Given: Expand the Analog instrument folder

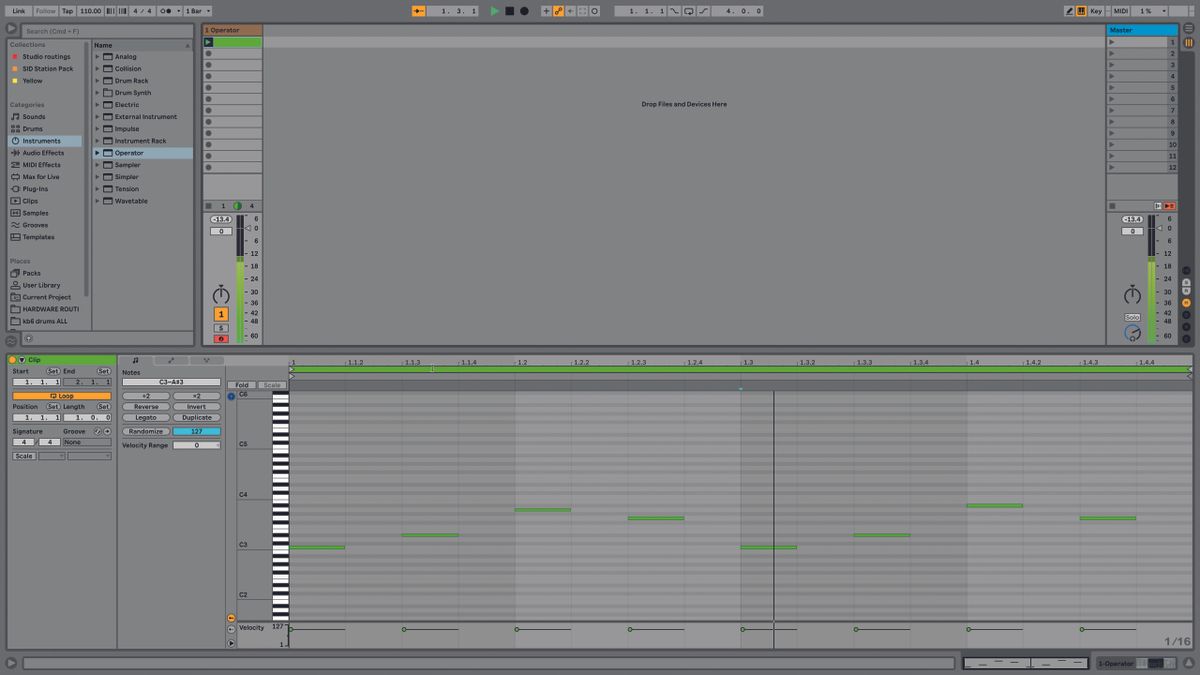Looking at the screenshot, I should [x=98, y=57].
